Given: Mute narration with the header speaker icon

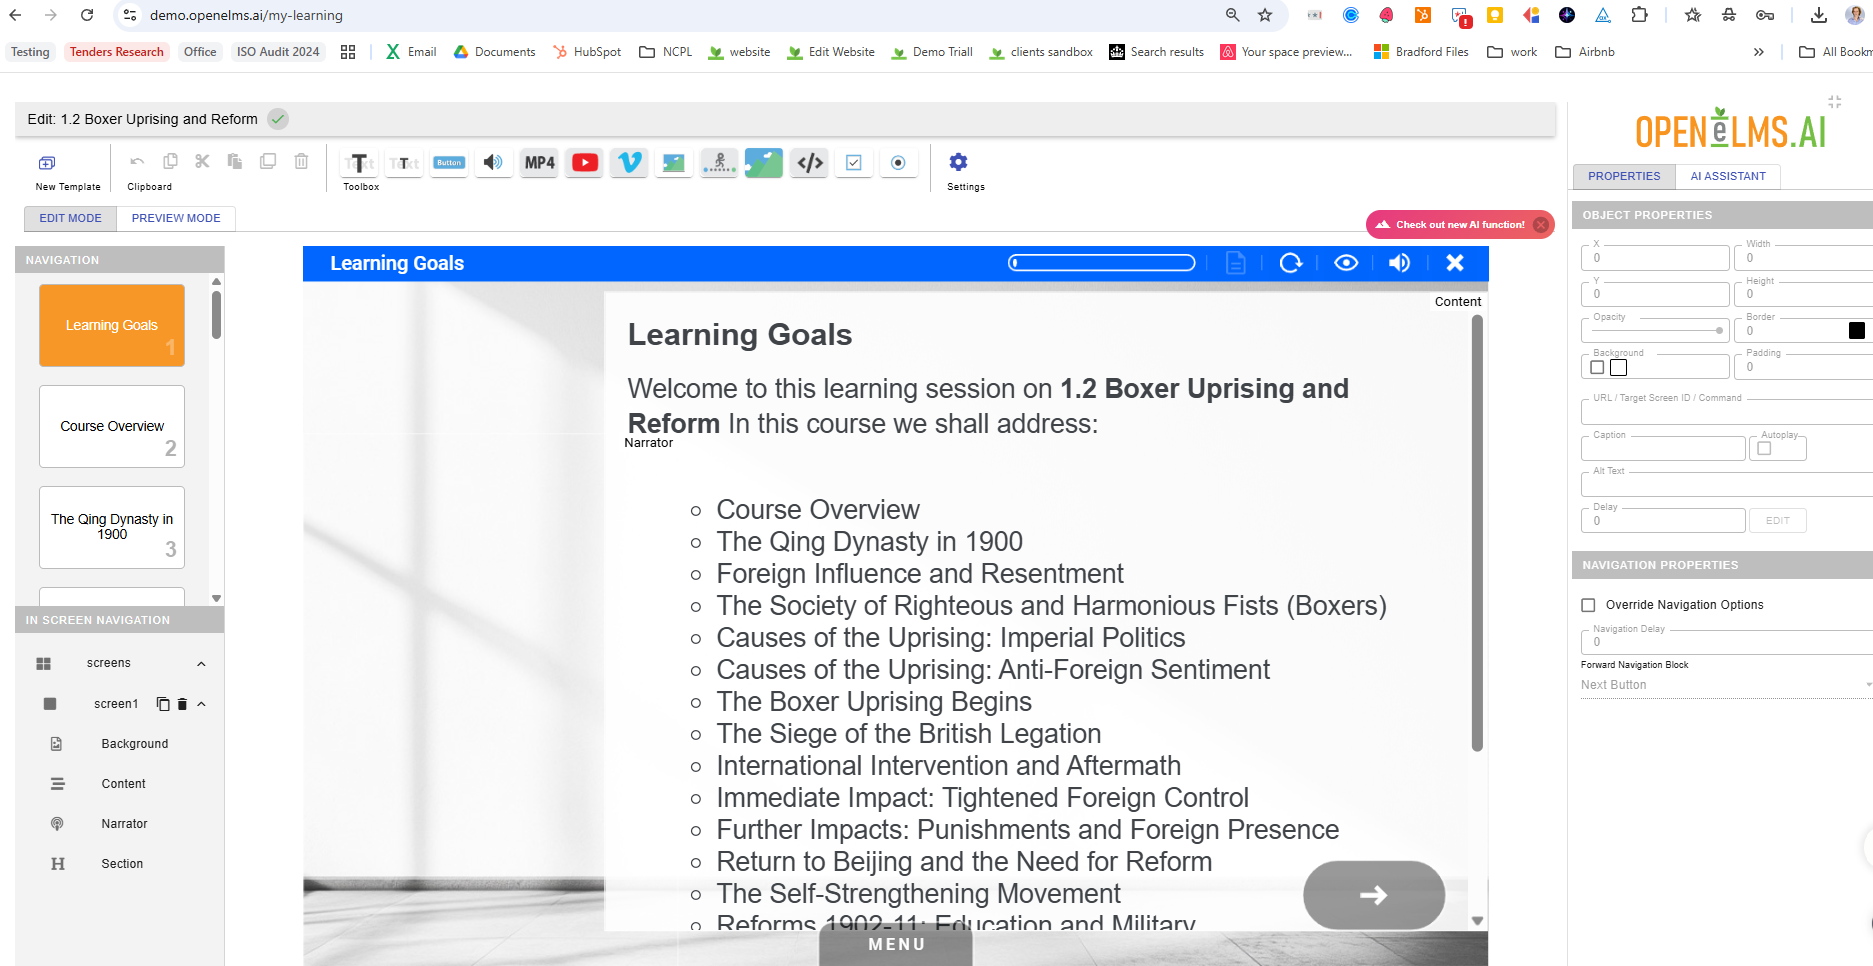Looking at the screenshot, I should 1399,262.
